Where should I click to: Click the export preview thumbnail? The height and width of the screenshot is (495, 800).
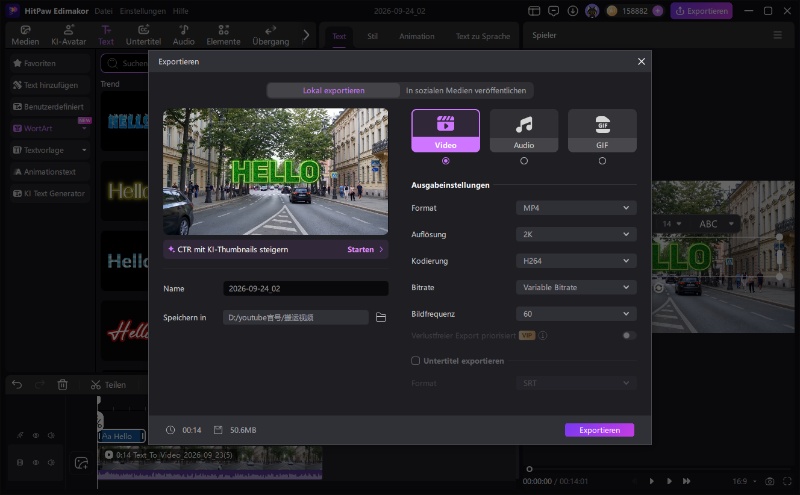point(276,171)
